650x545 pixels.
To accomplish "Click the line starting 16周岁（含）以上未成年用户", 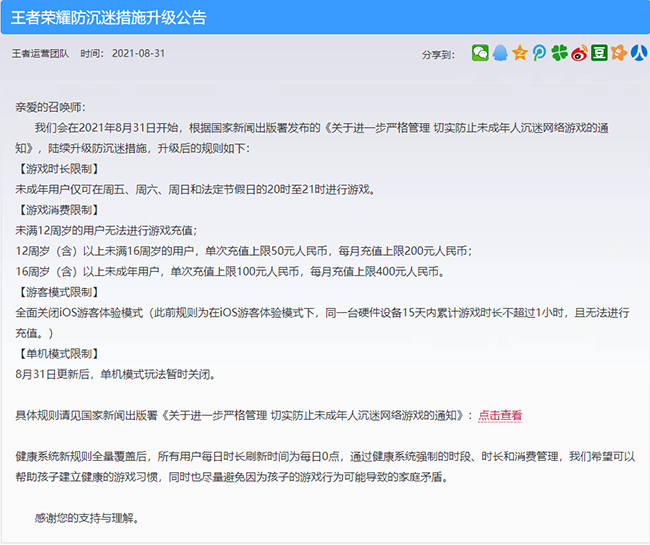I will [x=230, y=271].
